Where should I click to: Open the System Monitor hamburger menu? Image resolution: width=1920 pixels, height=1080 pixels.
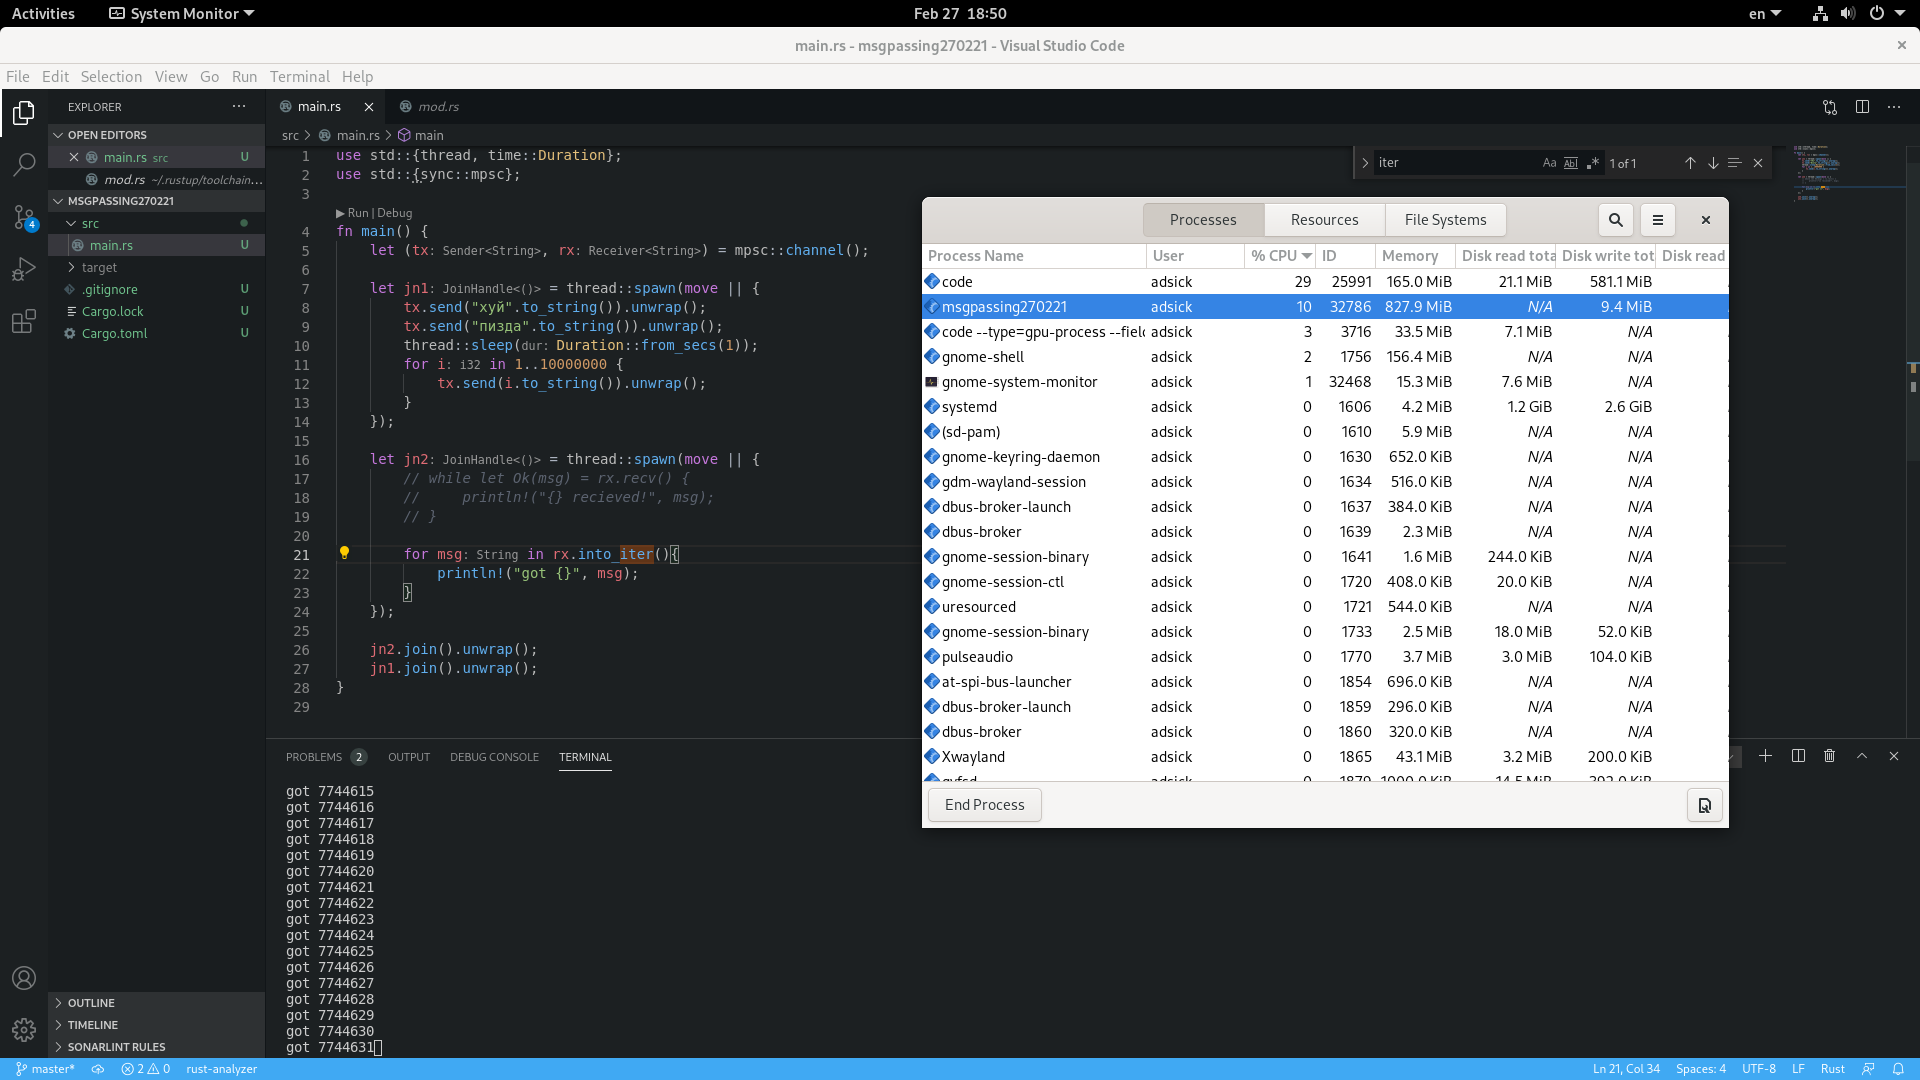1658,220
